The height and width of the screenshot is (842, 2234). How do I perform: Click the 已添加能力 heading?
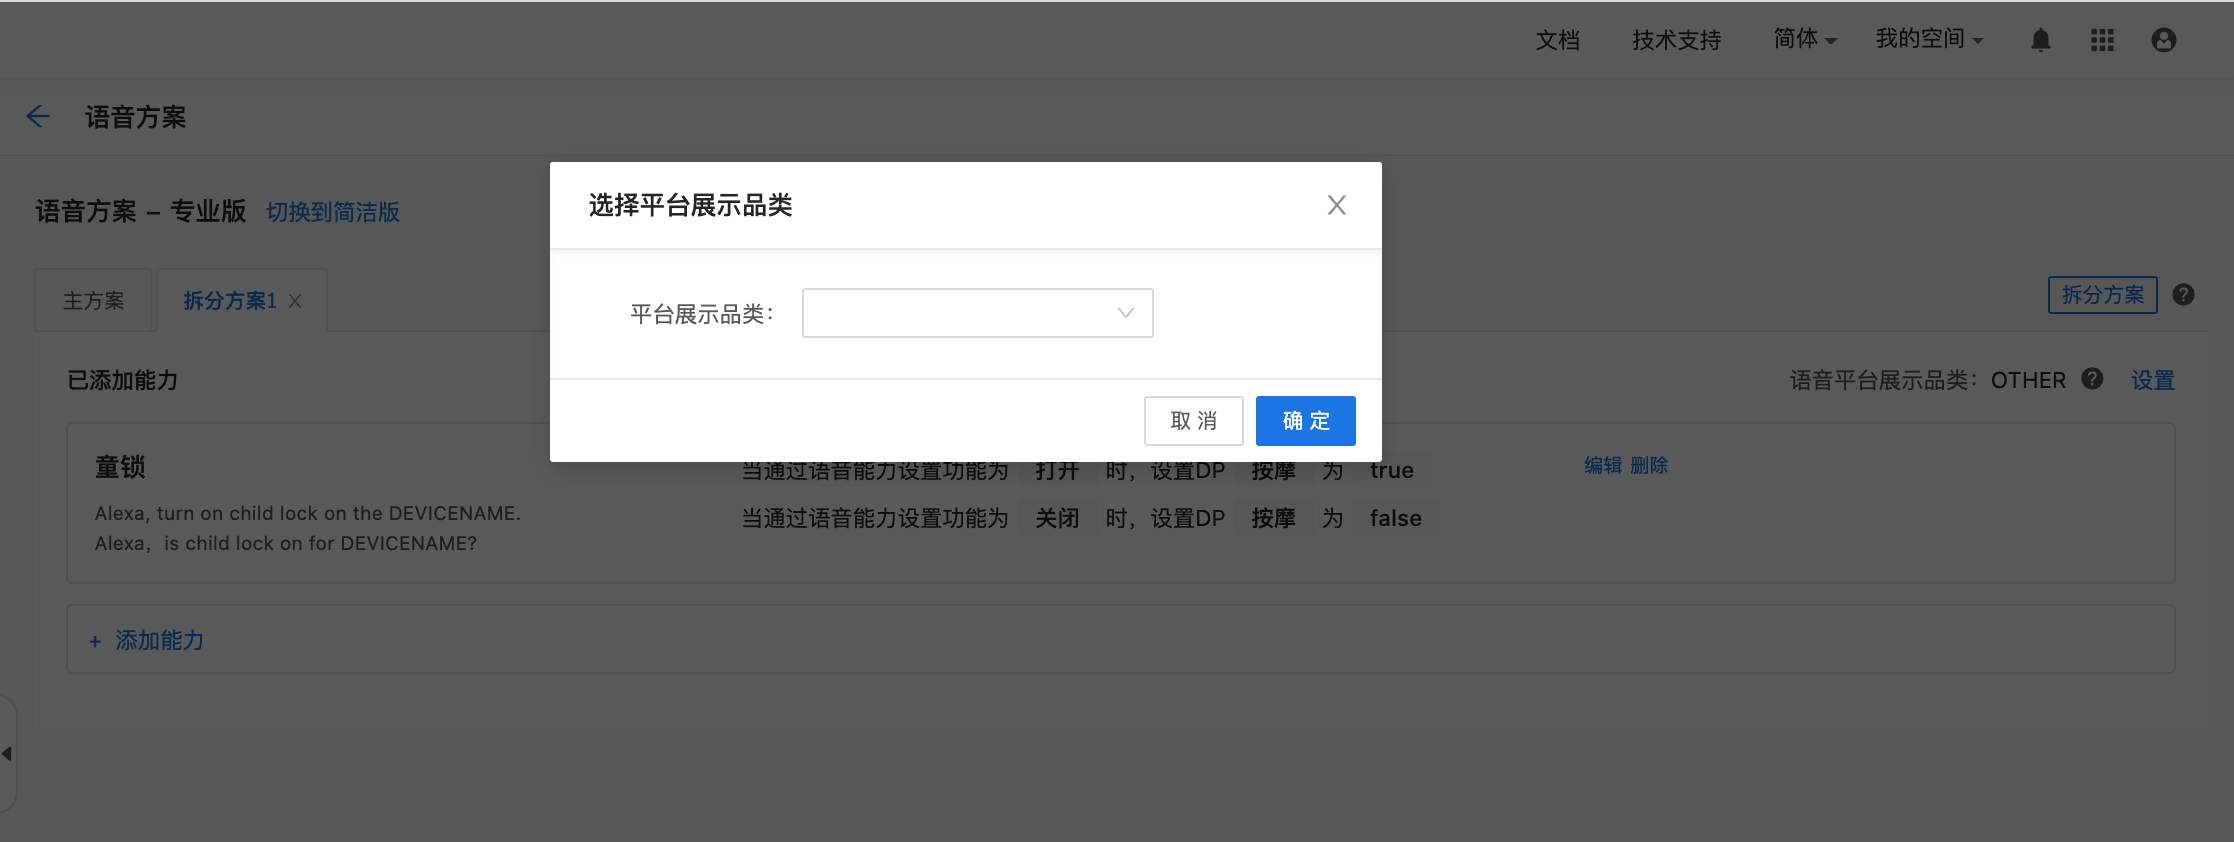click(x=122, y=380)
